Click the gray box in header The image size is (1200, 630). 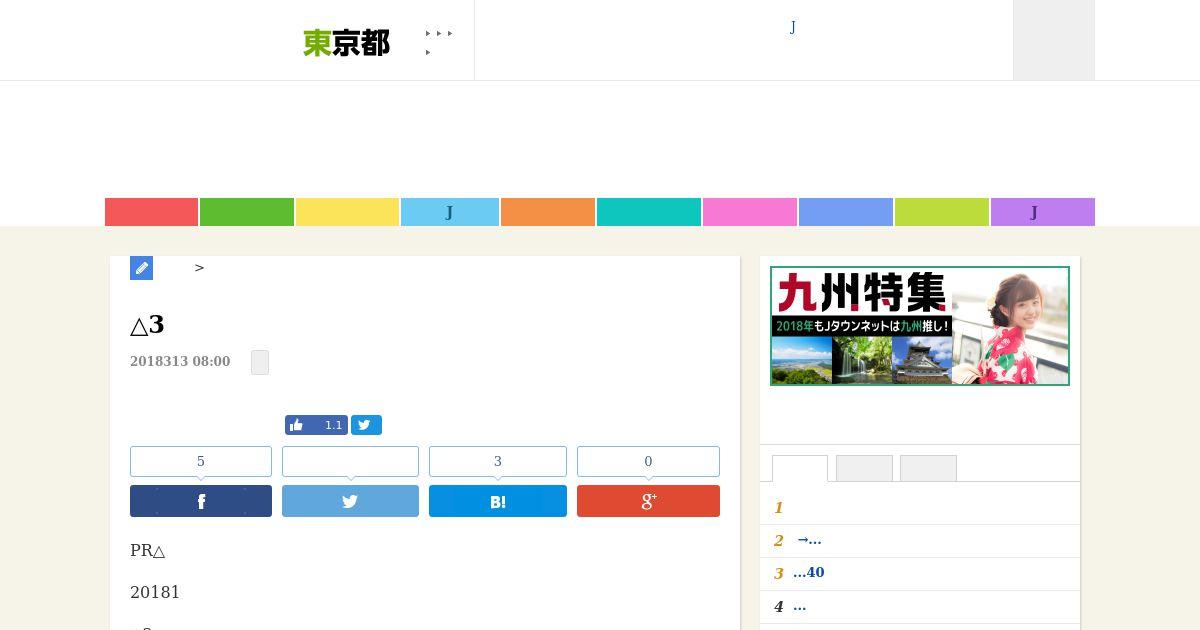click(x=1054, y=40)
